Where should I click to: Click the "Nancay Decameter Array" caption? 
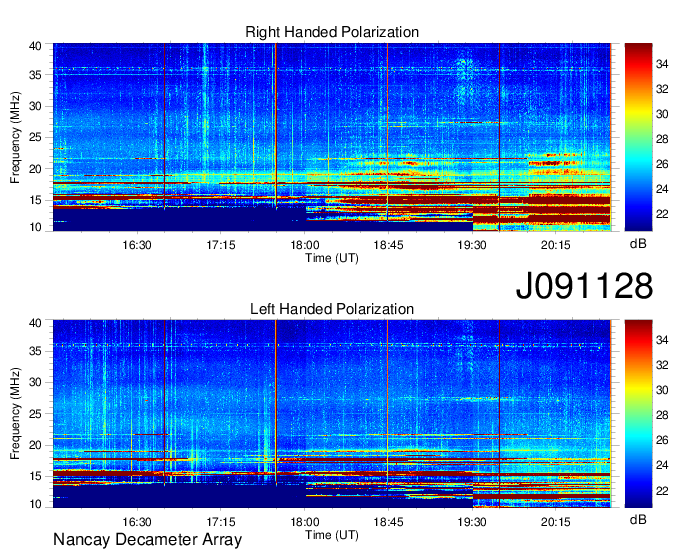point(147,539)
